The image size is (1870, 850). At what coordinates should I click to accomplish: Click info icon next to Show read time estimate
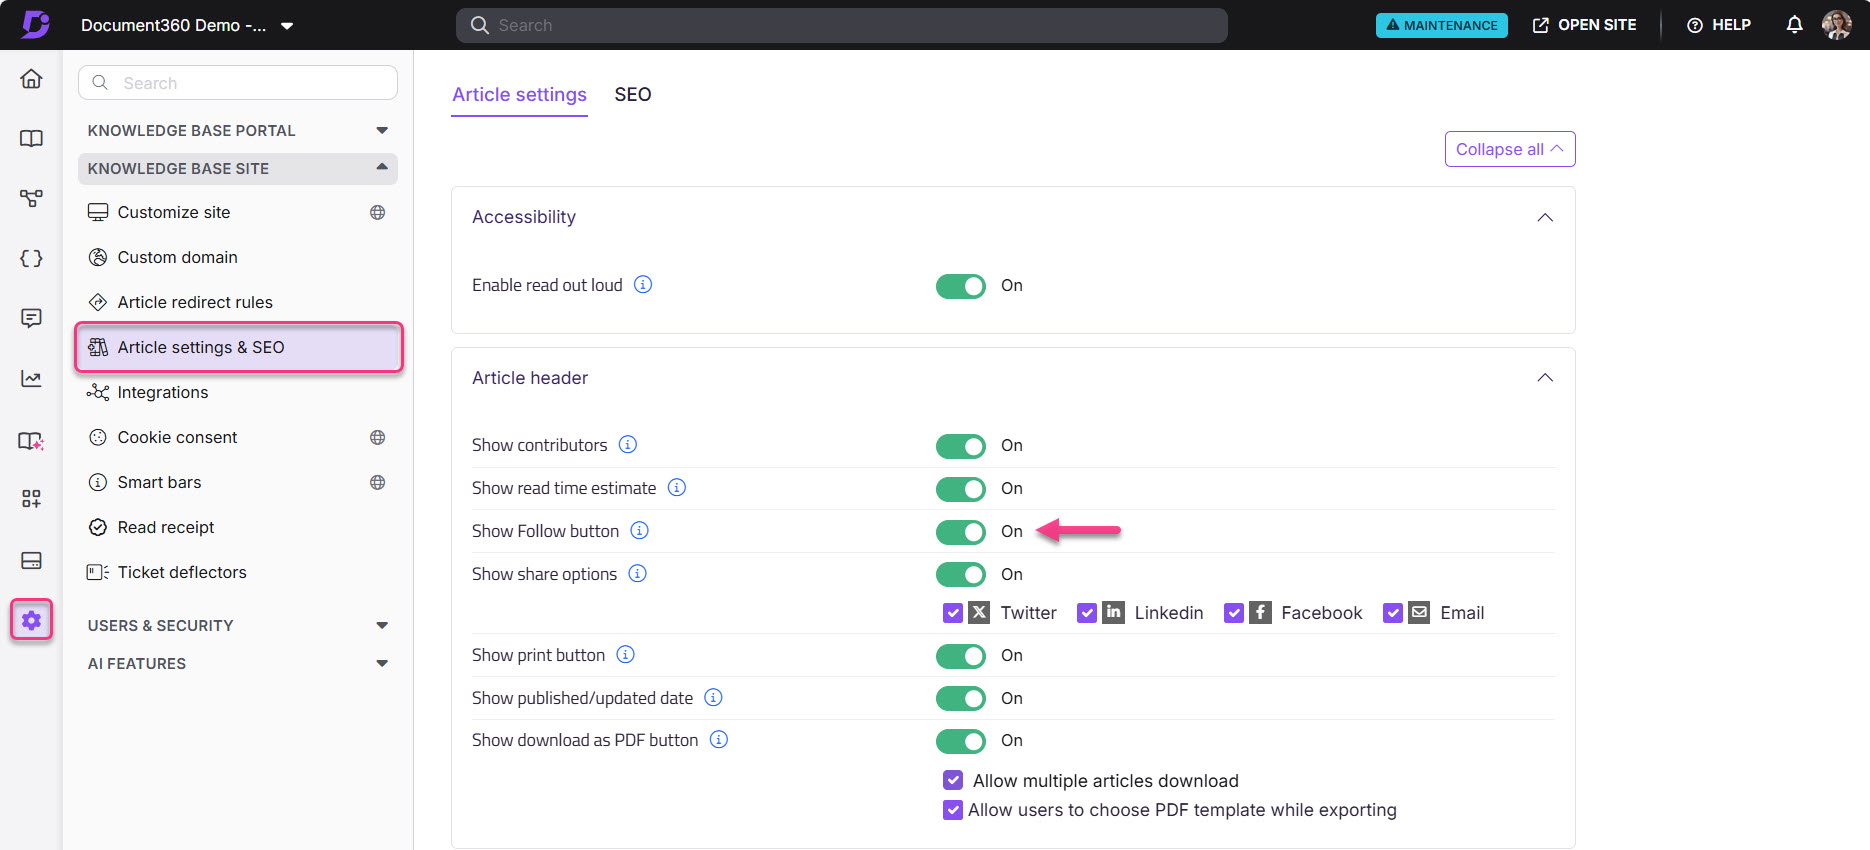(x=677, y=487)
